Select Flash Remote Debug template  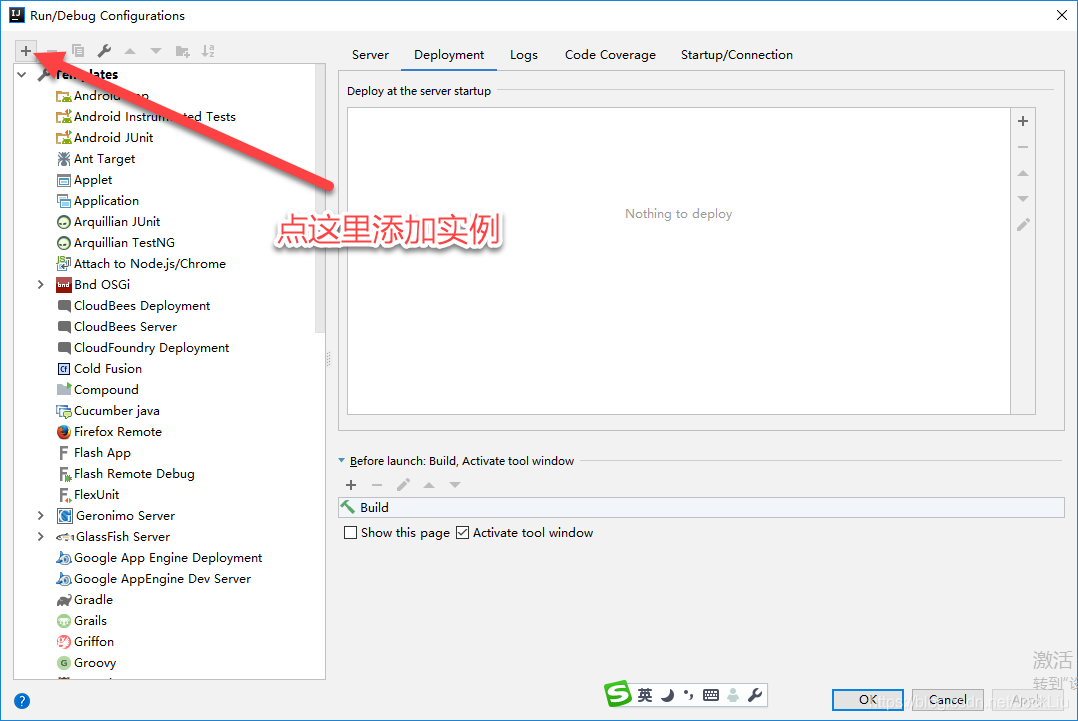click(125, 474)
